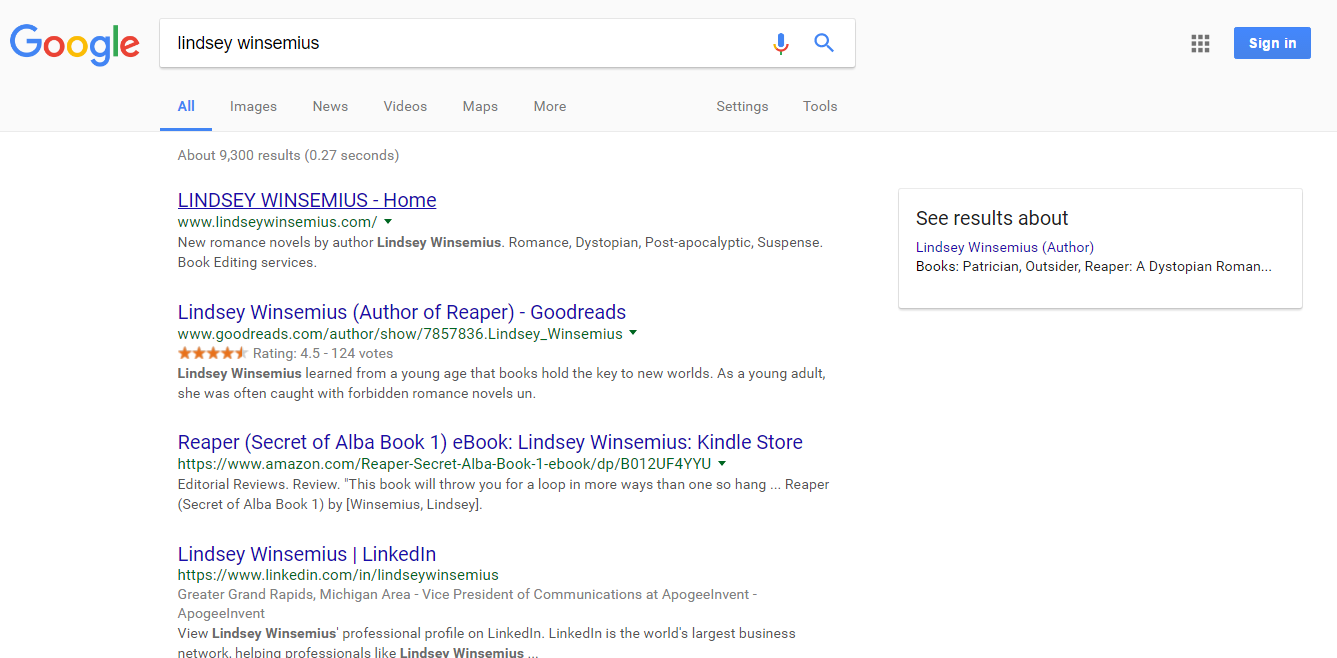Screen dimensions: 1337x658
Task: Expand the More menu
Action: pos(550,106)
